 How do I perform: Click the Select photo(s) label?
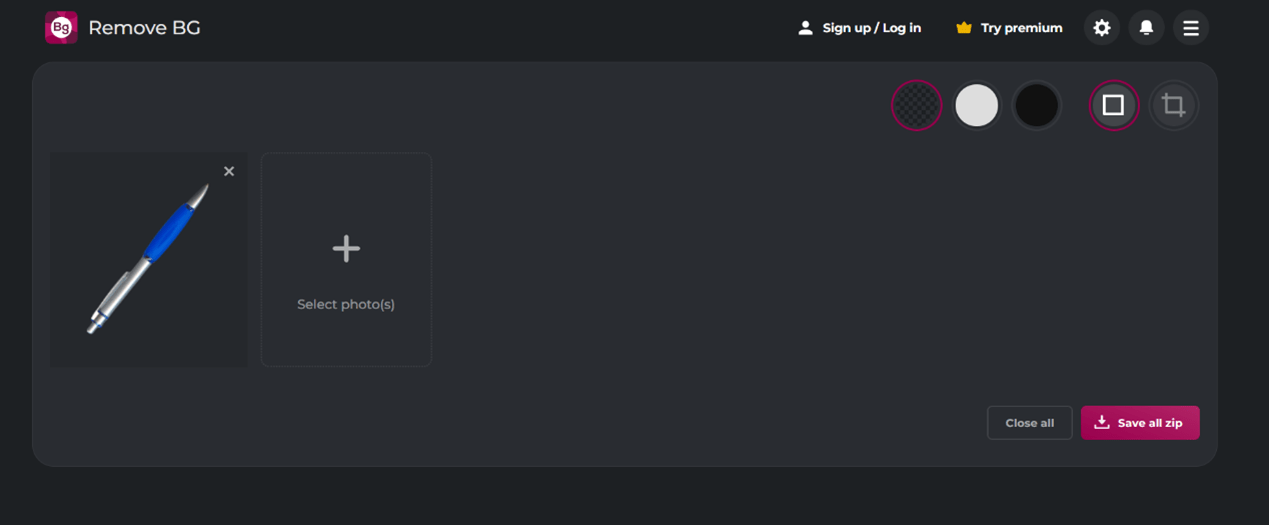[x=346, y=304]
